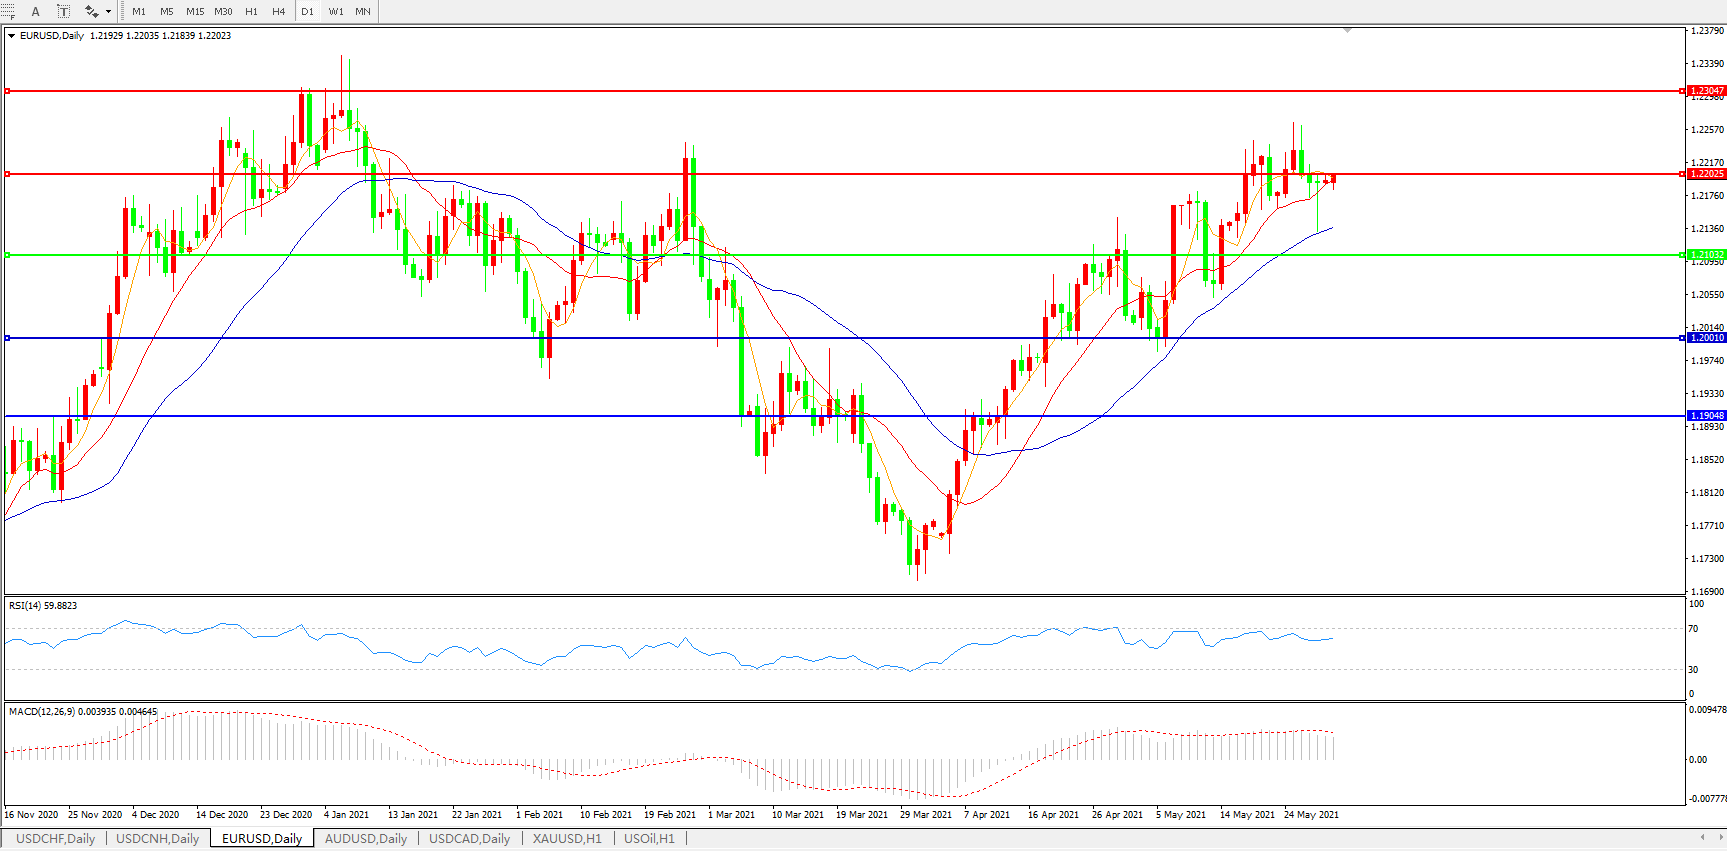Click the arrows objects tool icon
1727x851 pixels.
click(x=91, y=12)
